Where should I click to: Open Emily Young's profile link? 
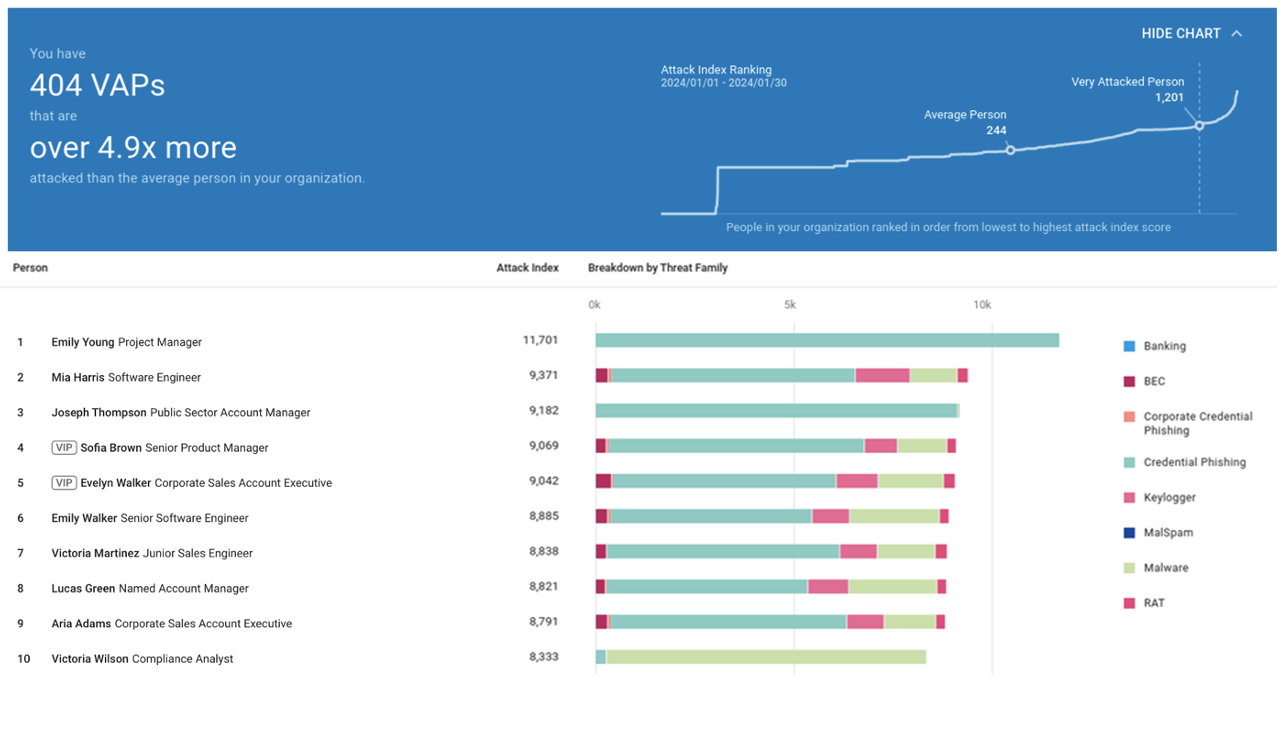pos(83,342)
